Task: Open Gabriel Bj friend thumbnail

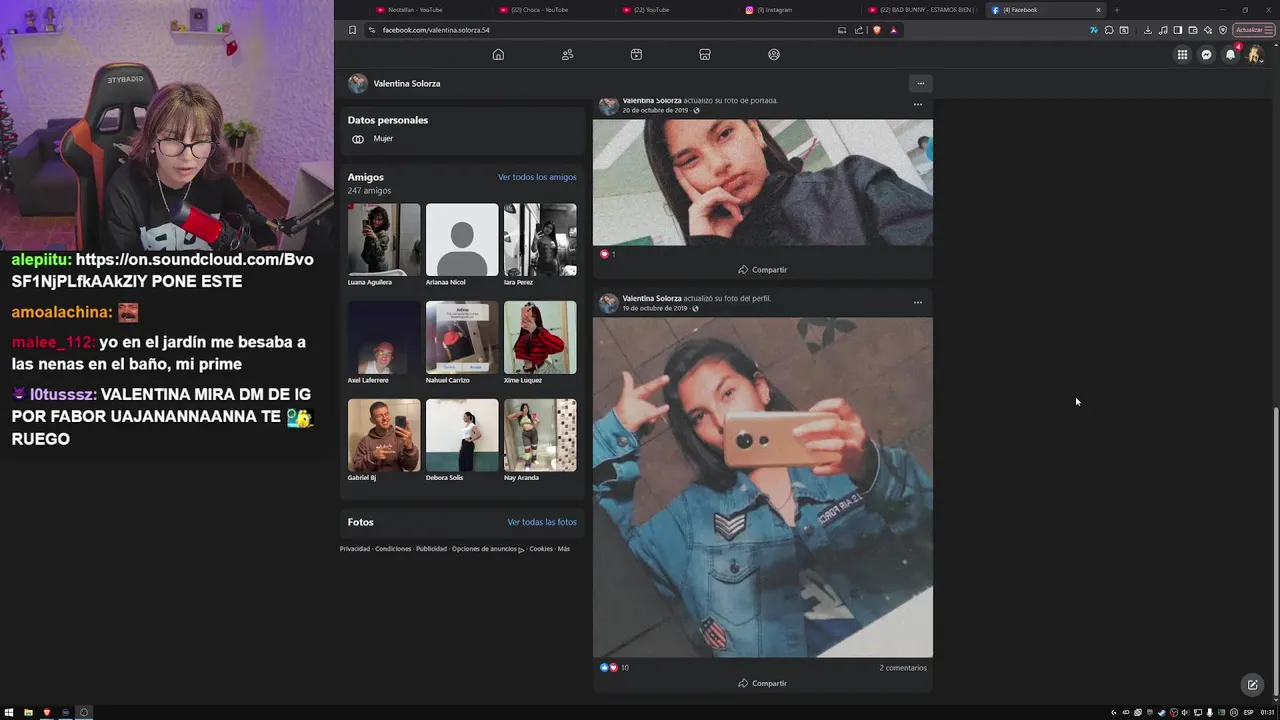Action: [384, 435]
